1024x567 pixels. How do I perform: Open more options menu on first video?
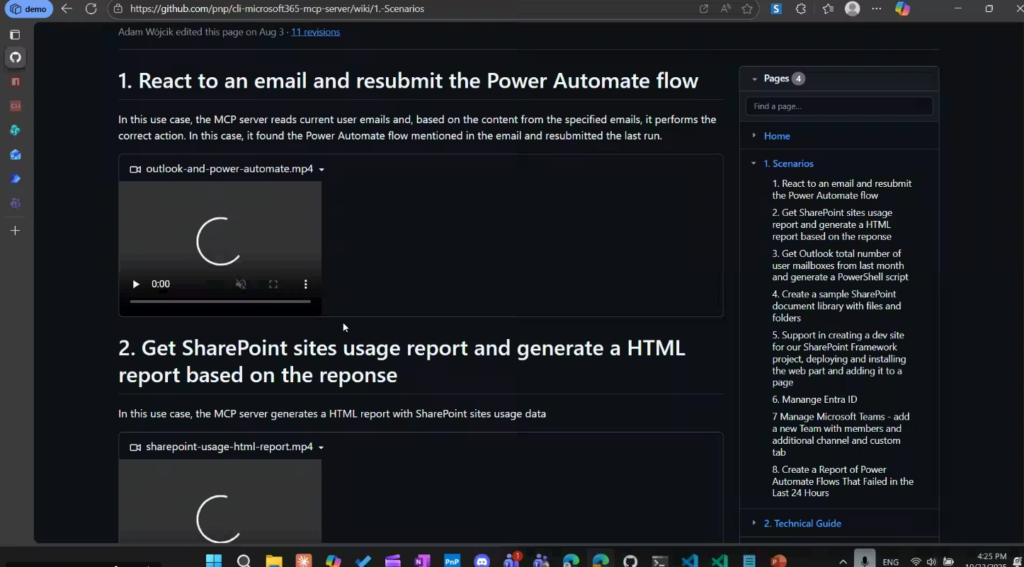click(305, 284)
